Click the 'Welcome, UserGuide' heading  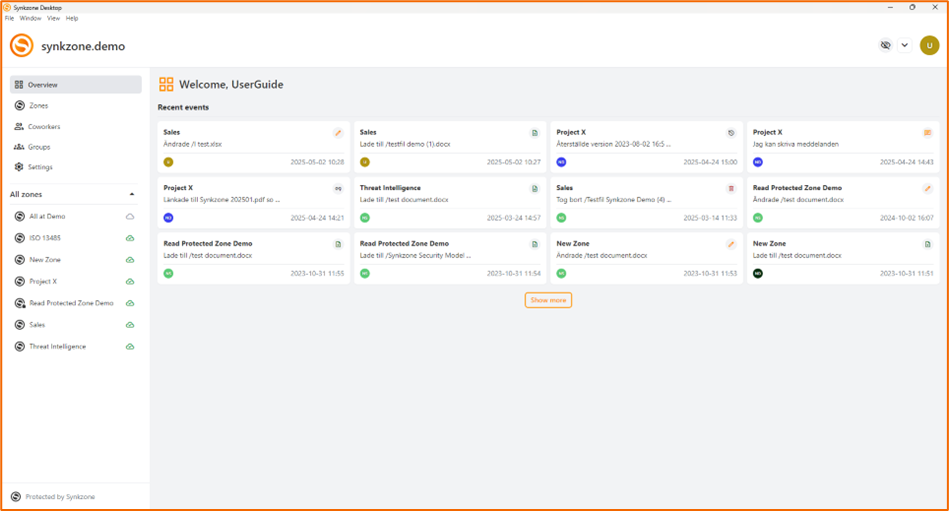231,85
